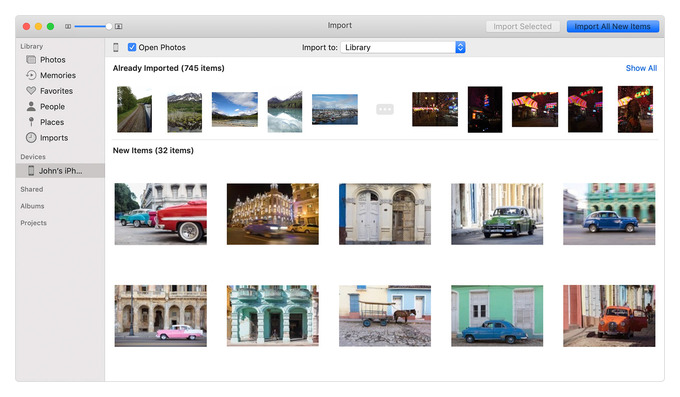Click the Devices sidebar heading
This screenshot has width=680, height=397.
pos(33,157)
